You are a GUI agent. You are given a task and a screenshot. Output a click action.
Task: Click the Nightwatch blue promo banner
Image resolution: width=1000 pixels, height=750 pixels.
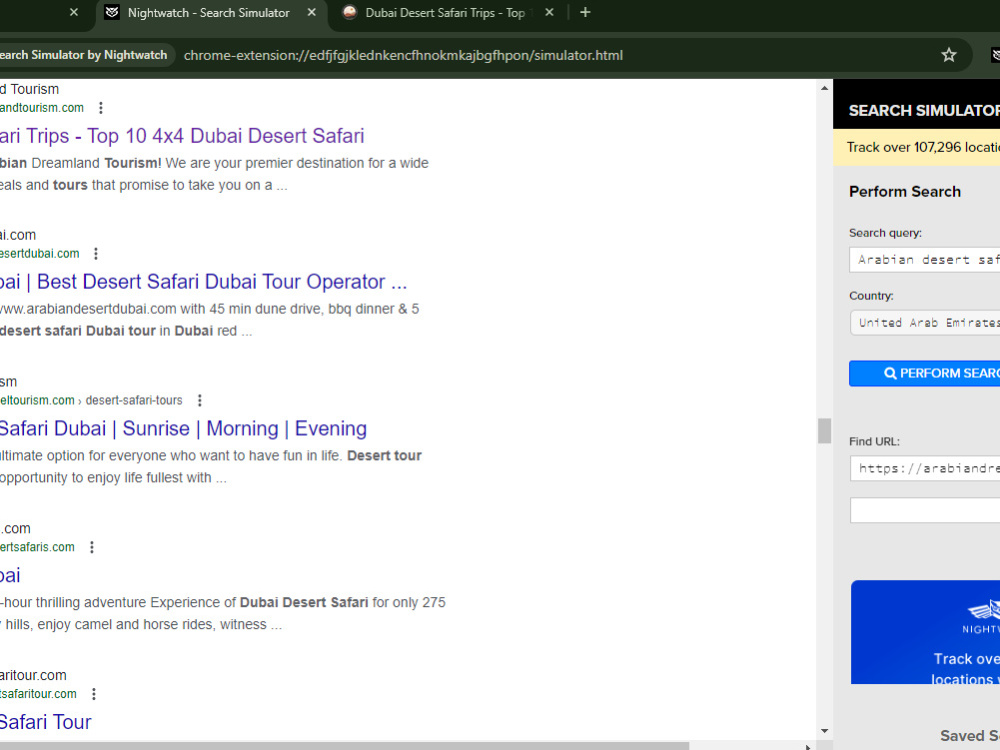[925, 632]
